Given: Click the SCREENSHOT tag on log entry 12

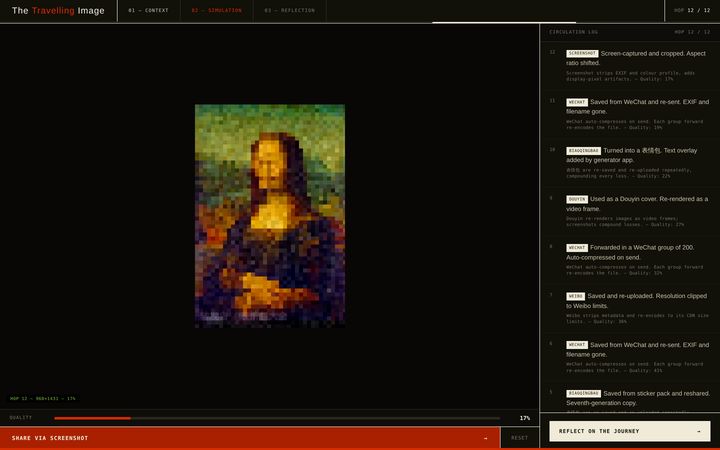Looking at the screenshot, I should click(582, 53).
